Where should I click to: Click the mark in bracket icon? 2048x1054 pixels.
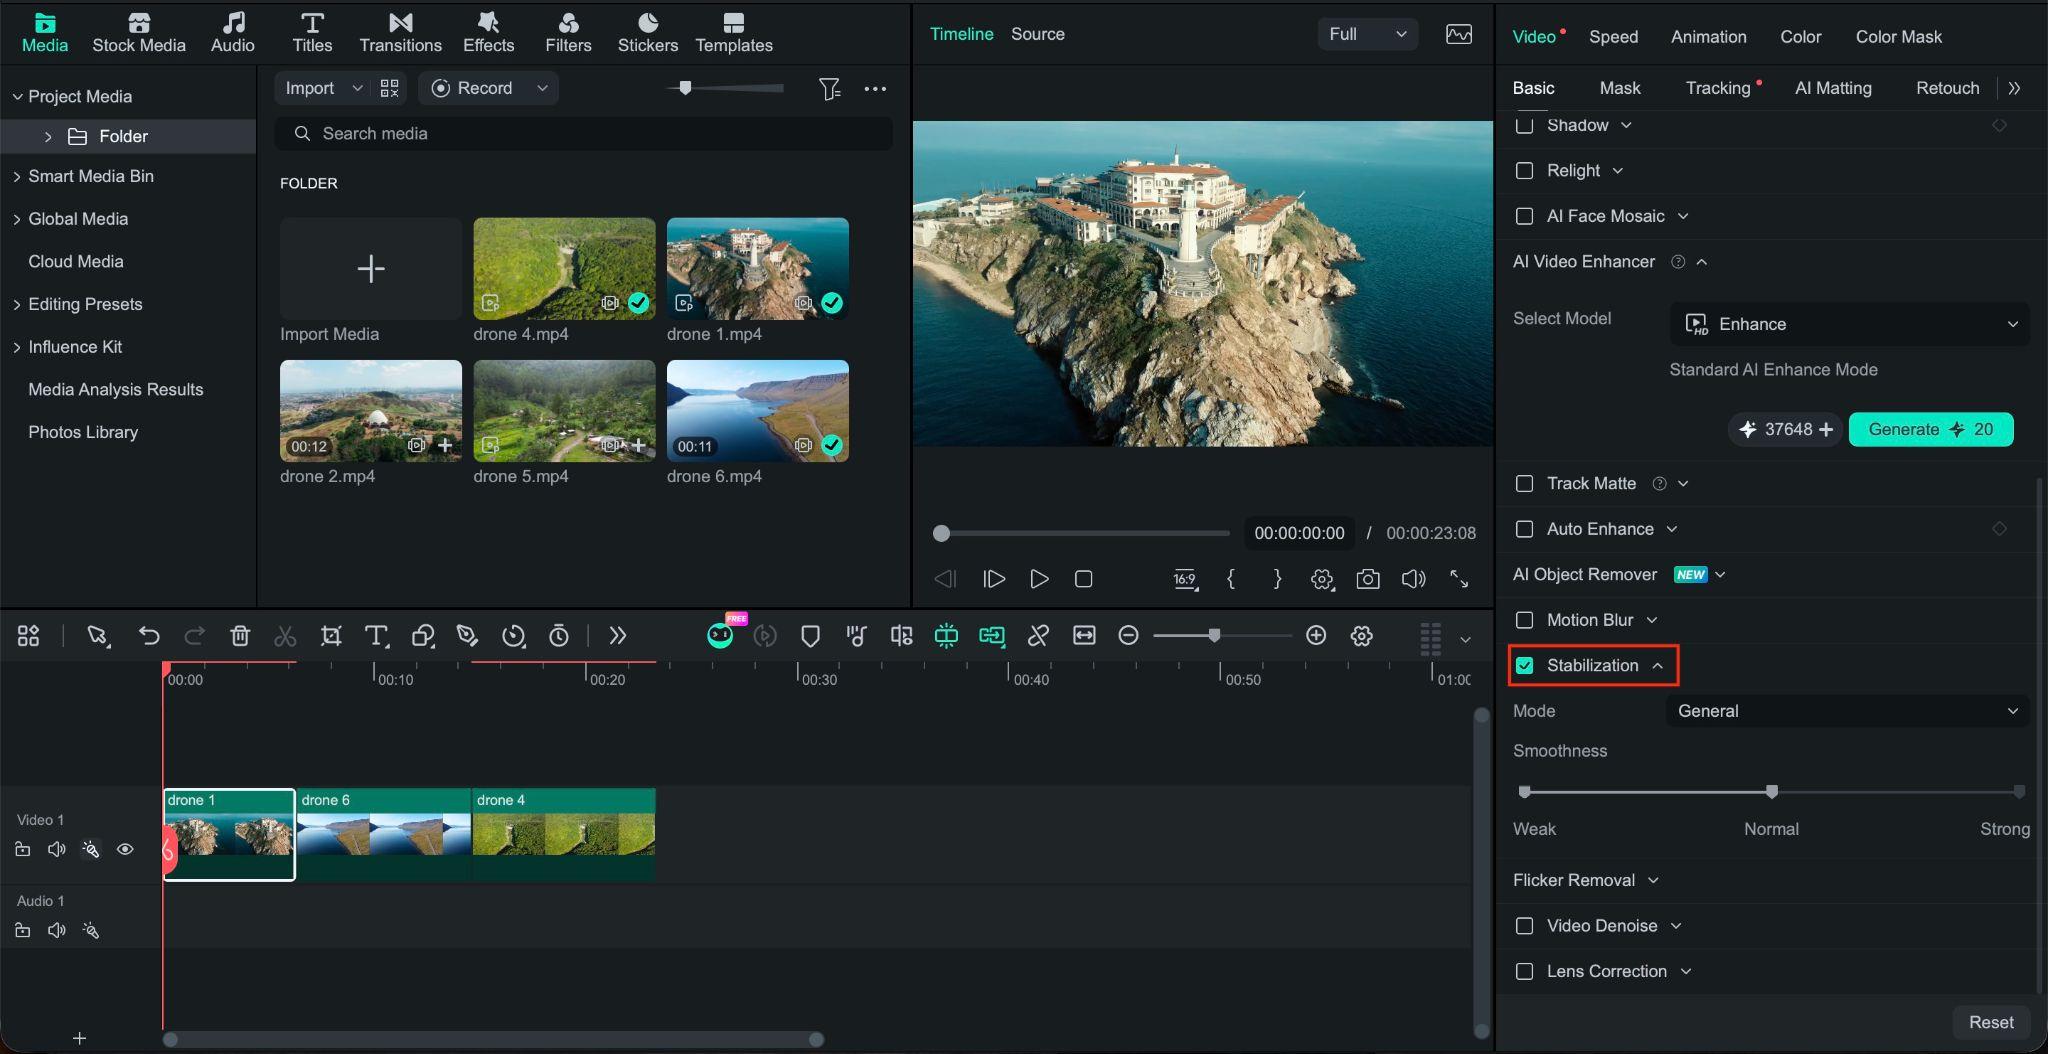point(1231,579)
